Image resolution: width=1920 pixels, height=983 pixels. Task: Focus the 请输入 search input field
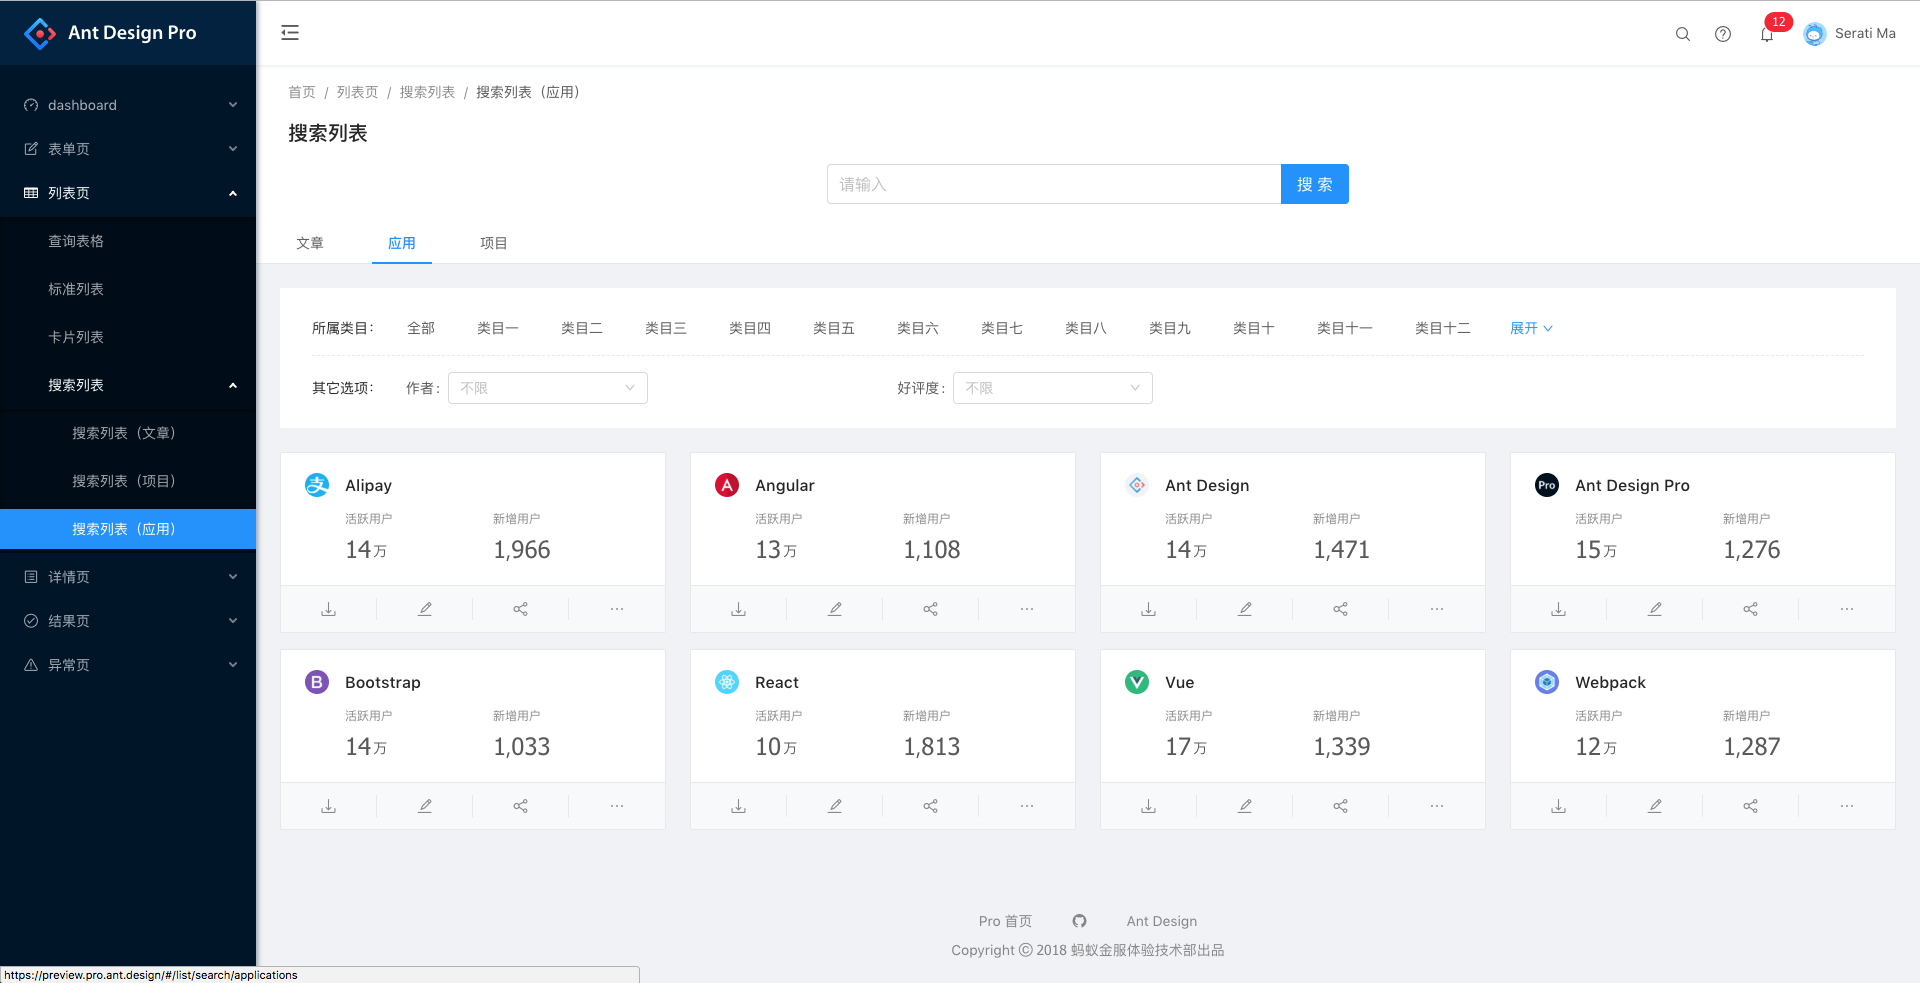coord(1054,184)
